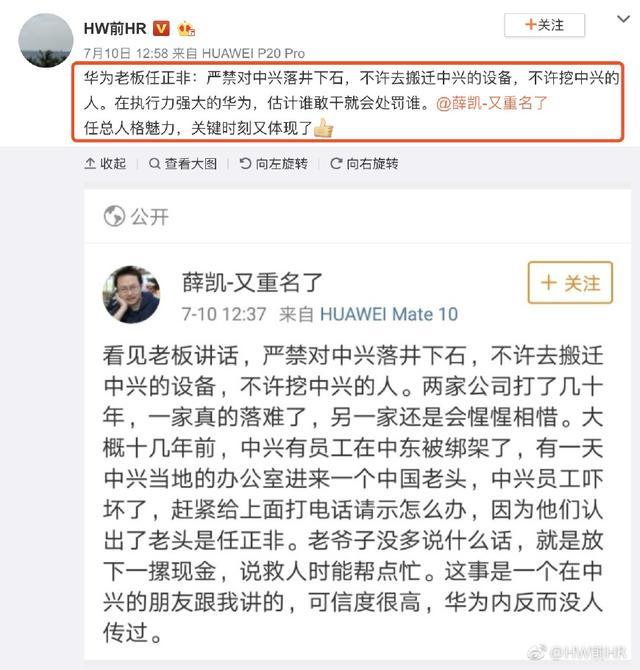The height and width of the screenshot is (670, 640).
Task: Open 薛凯-又重名了 profile photo
Action: [131, 294]
